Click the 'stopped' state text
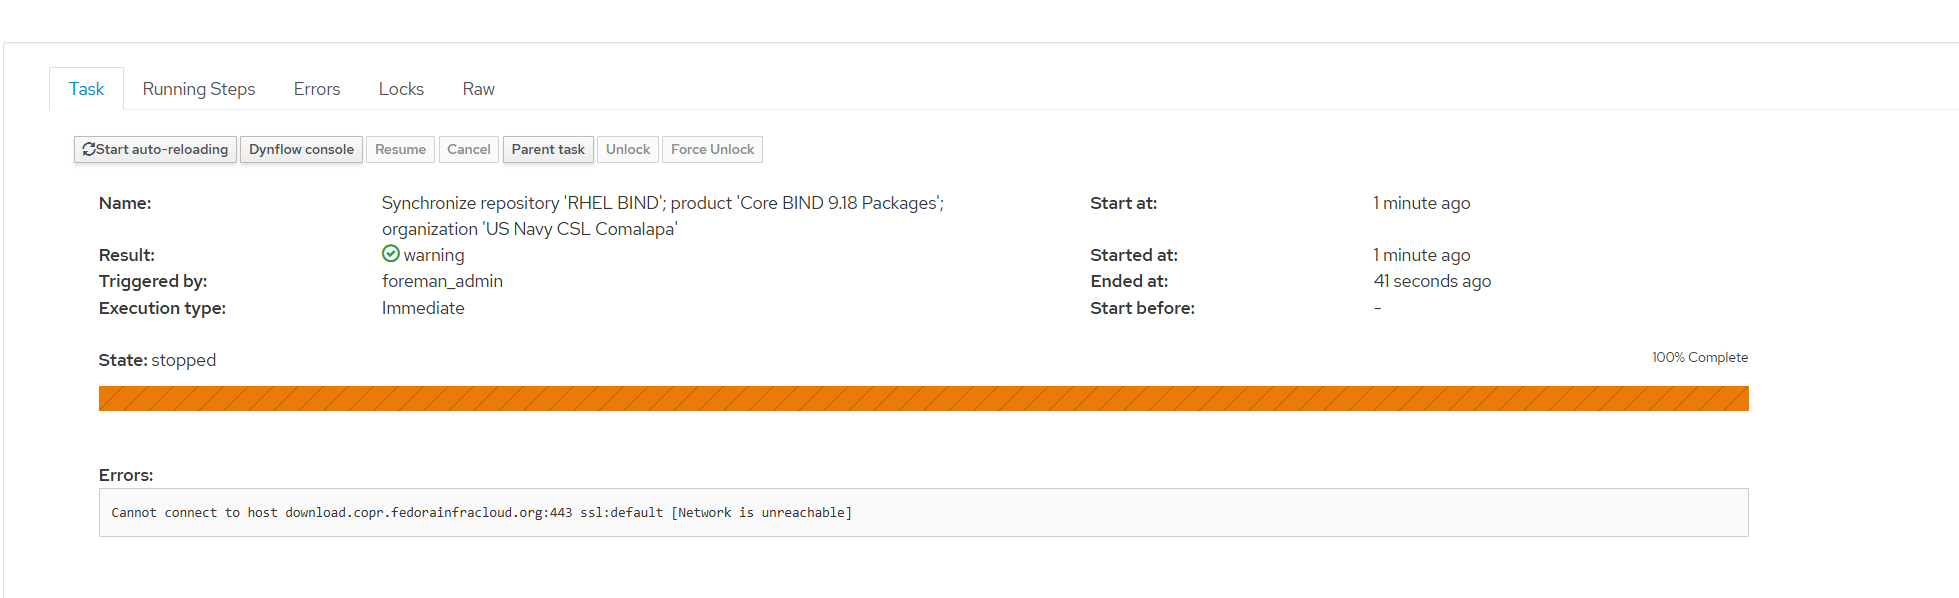Image resolution: width=1959 pixels, height=598 pixels. point(183,360)
